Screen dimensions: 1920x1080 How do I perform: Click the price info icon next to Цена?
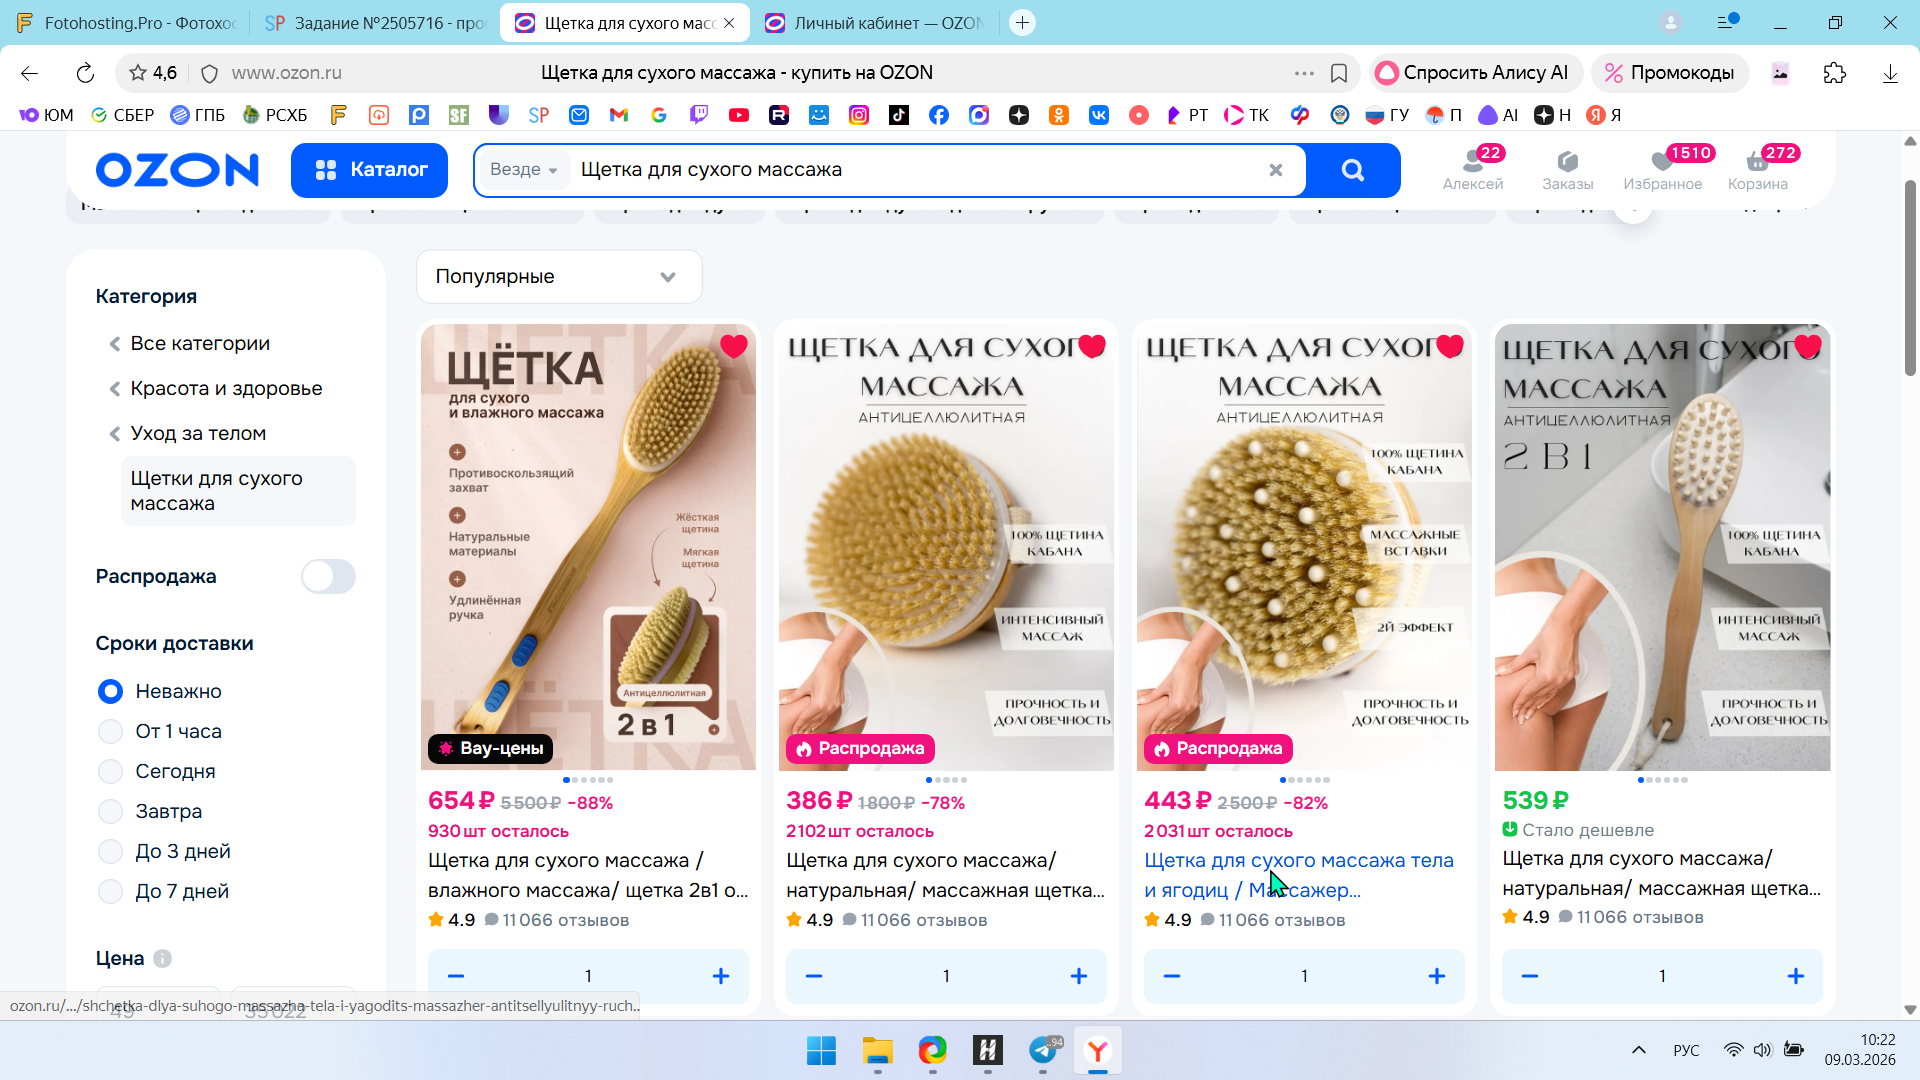pyautogui.click(x=162, y=958)
